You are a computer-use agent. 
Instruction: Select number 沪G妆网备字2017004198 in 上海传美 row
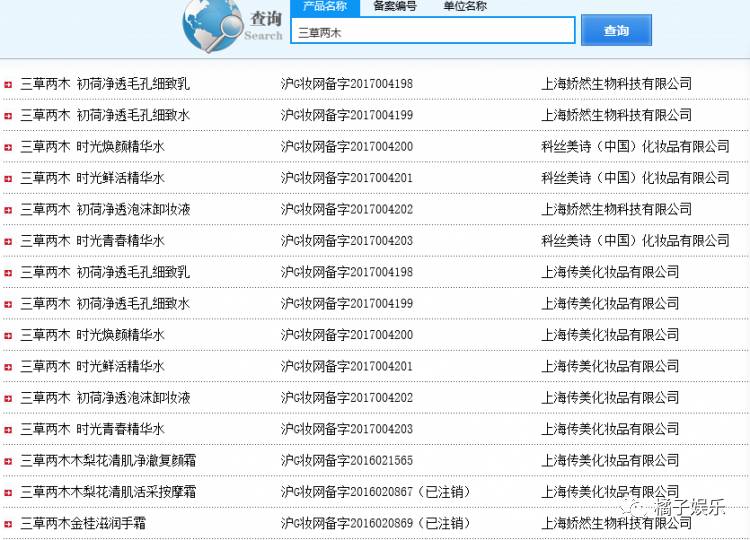(347, 273)
